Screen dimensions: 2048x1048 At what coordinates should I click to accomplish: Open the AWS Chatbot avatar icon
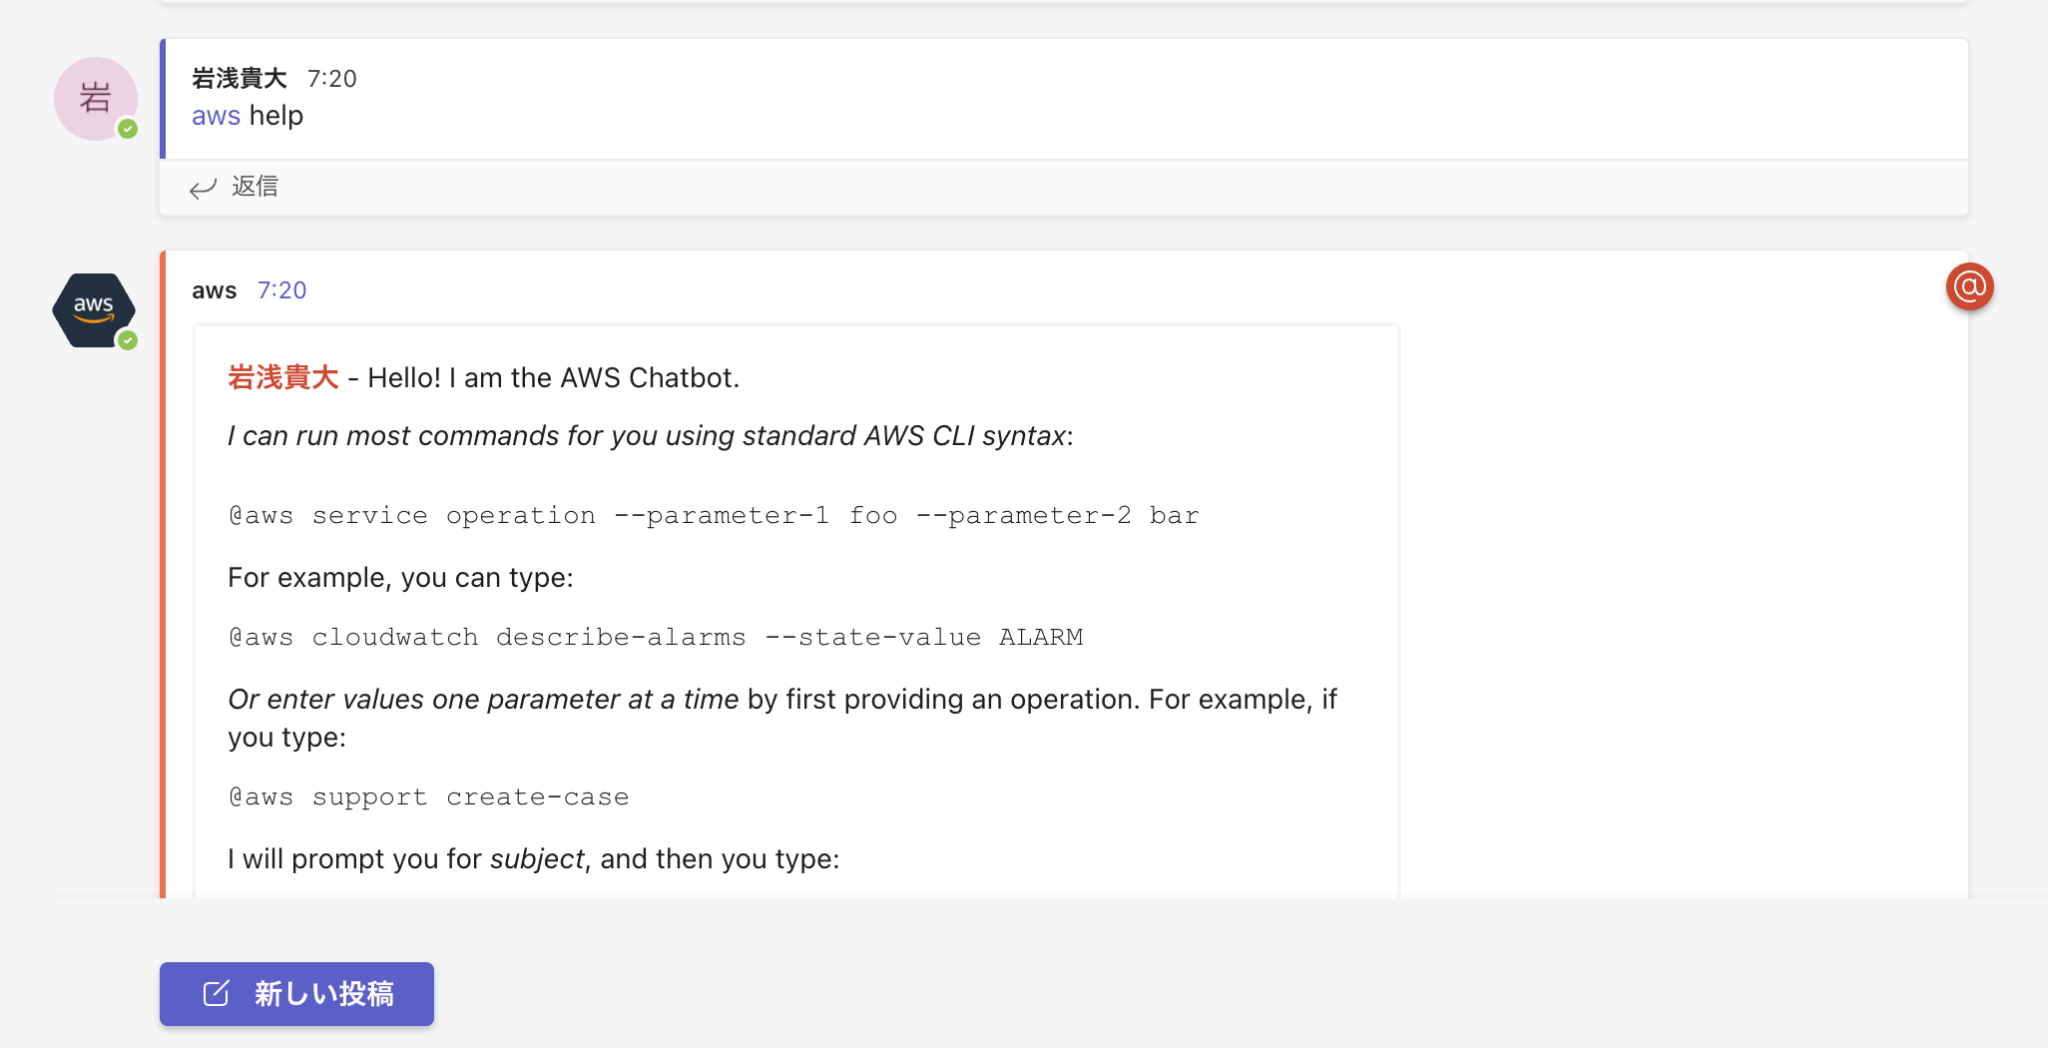point(93,309)
